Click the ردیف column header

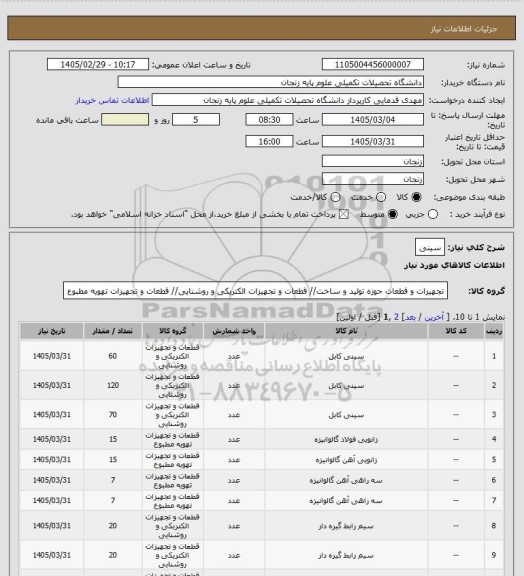(x=494, y=331)
